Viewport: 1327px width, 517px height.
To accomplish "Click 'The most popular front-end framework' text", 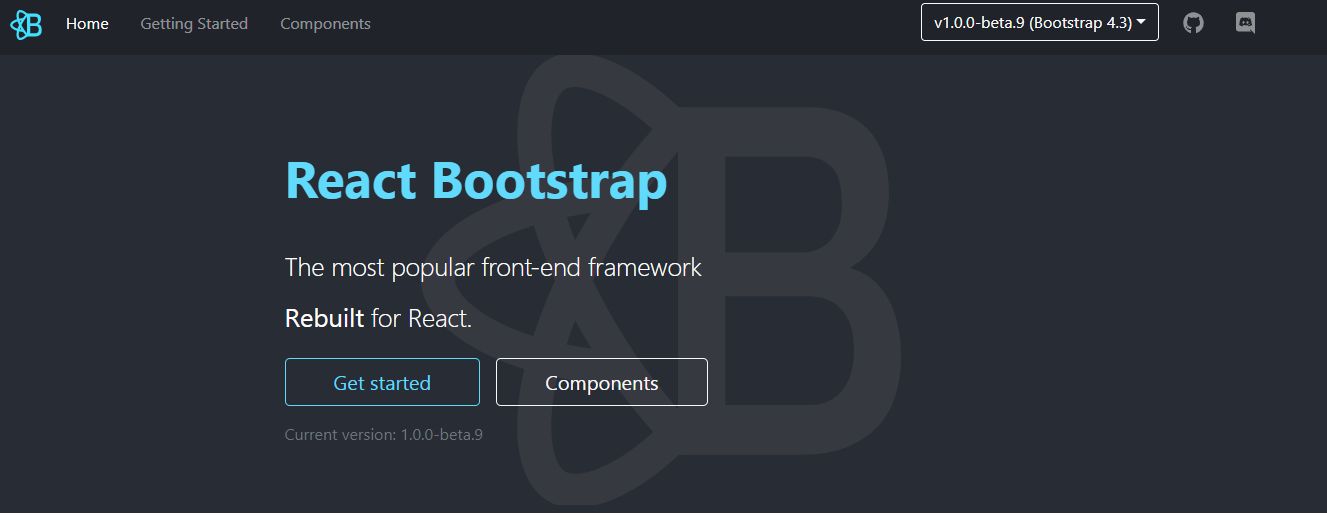I will pyautogui.click(x=493, y=268).
